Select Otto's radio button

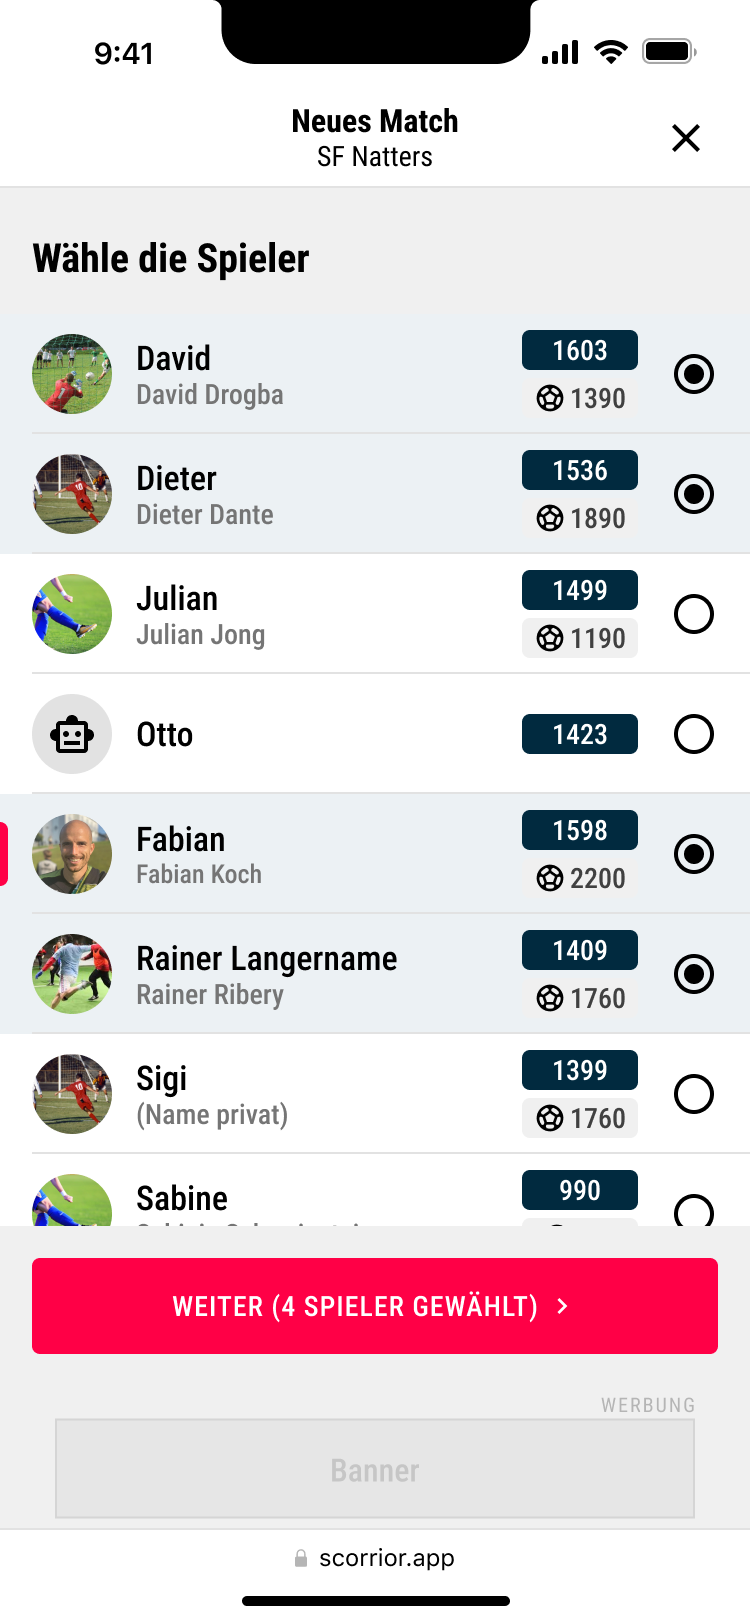694,734
